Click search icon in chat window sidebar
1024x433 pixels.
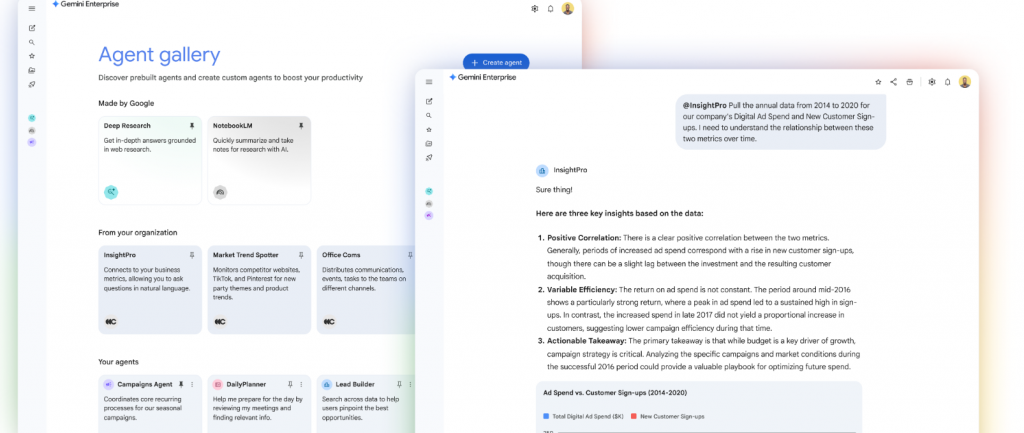[x=429, y=116]
